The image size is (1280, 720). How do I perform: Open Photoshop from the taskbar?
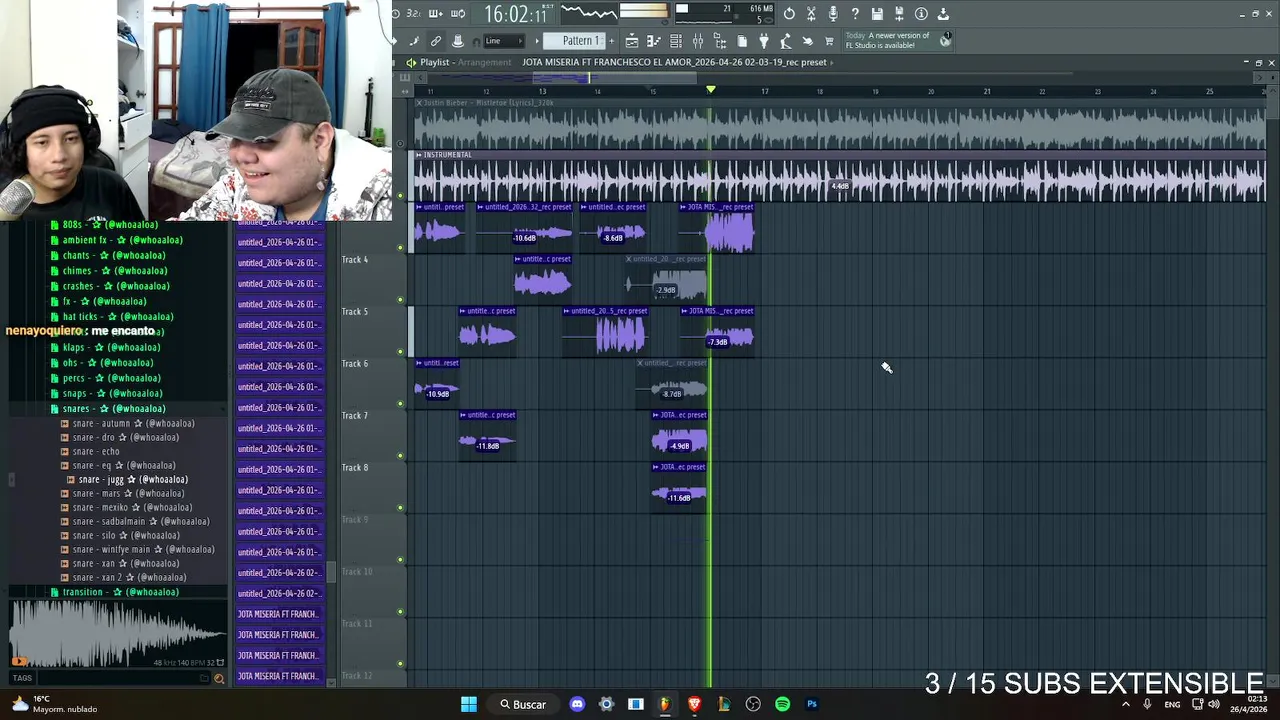coord(812,704)
